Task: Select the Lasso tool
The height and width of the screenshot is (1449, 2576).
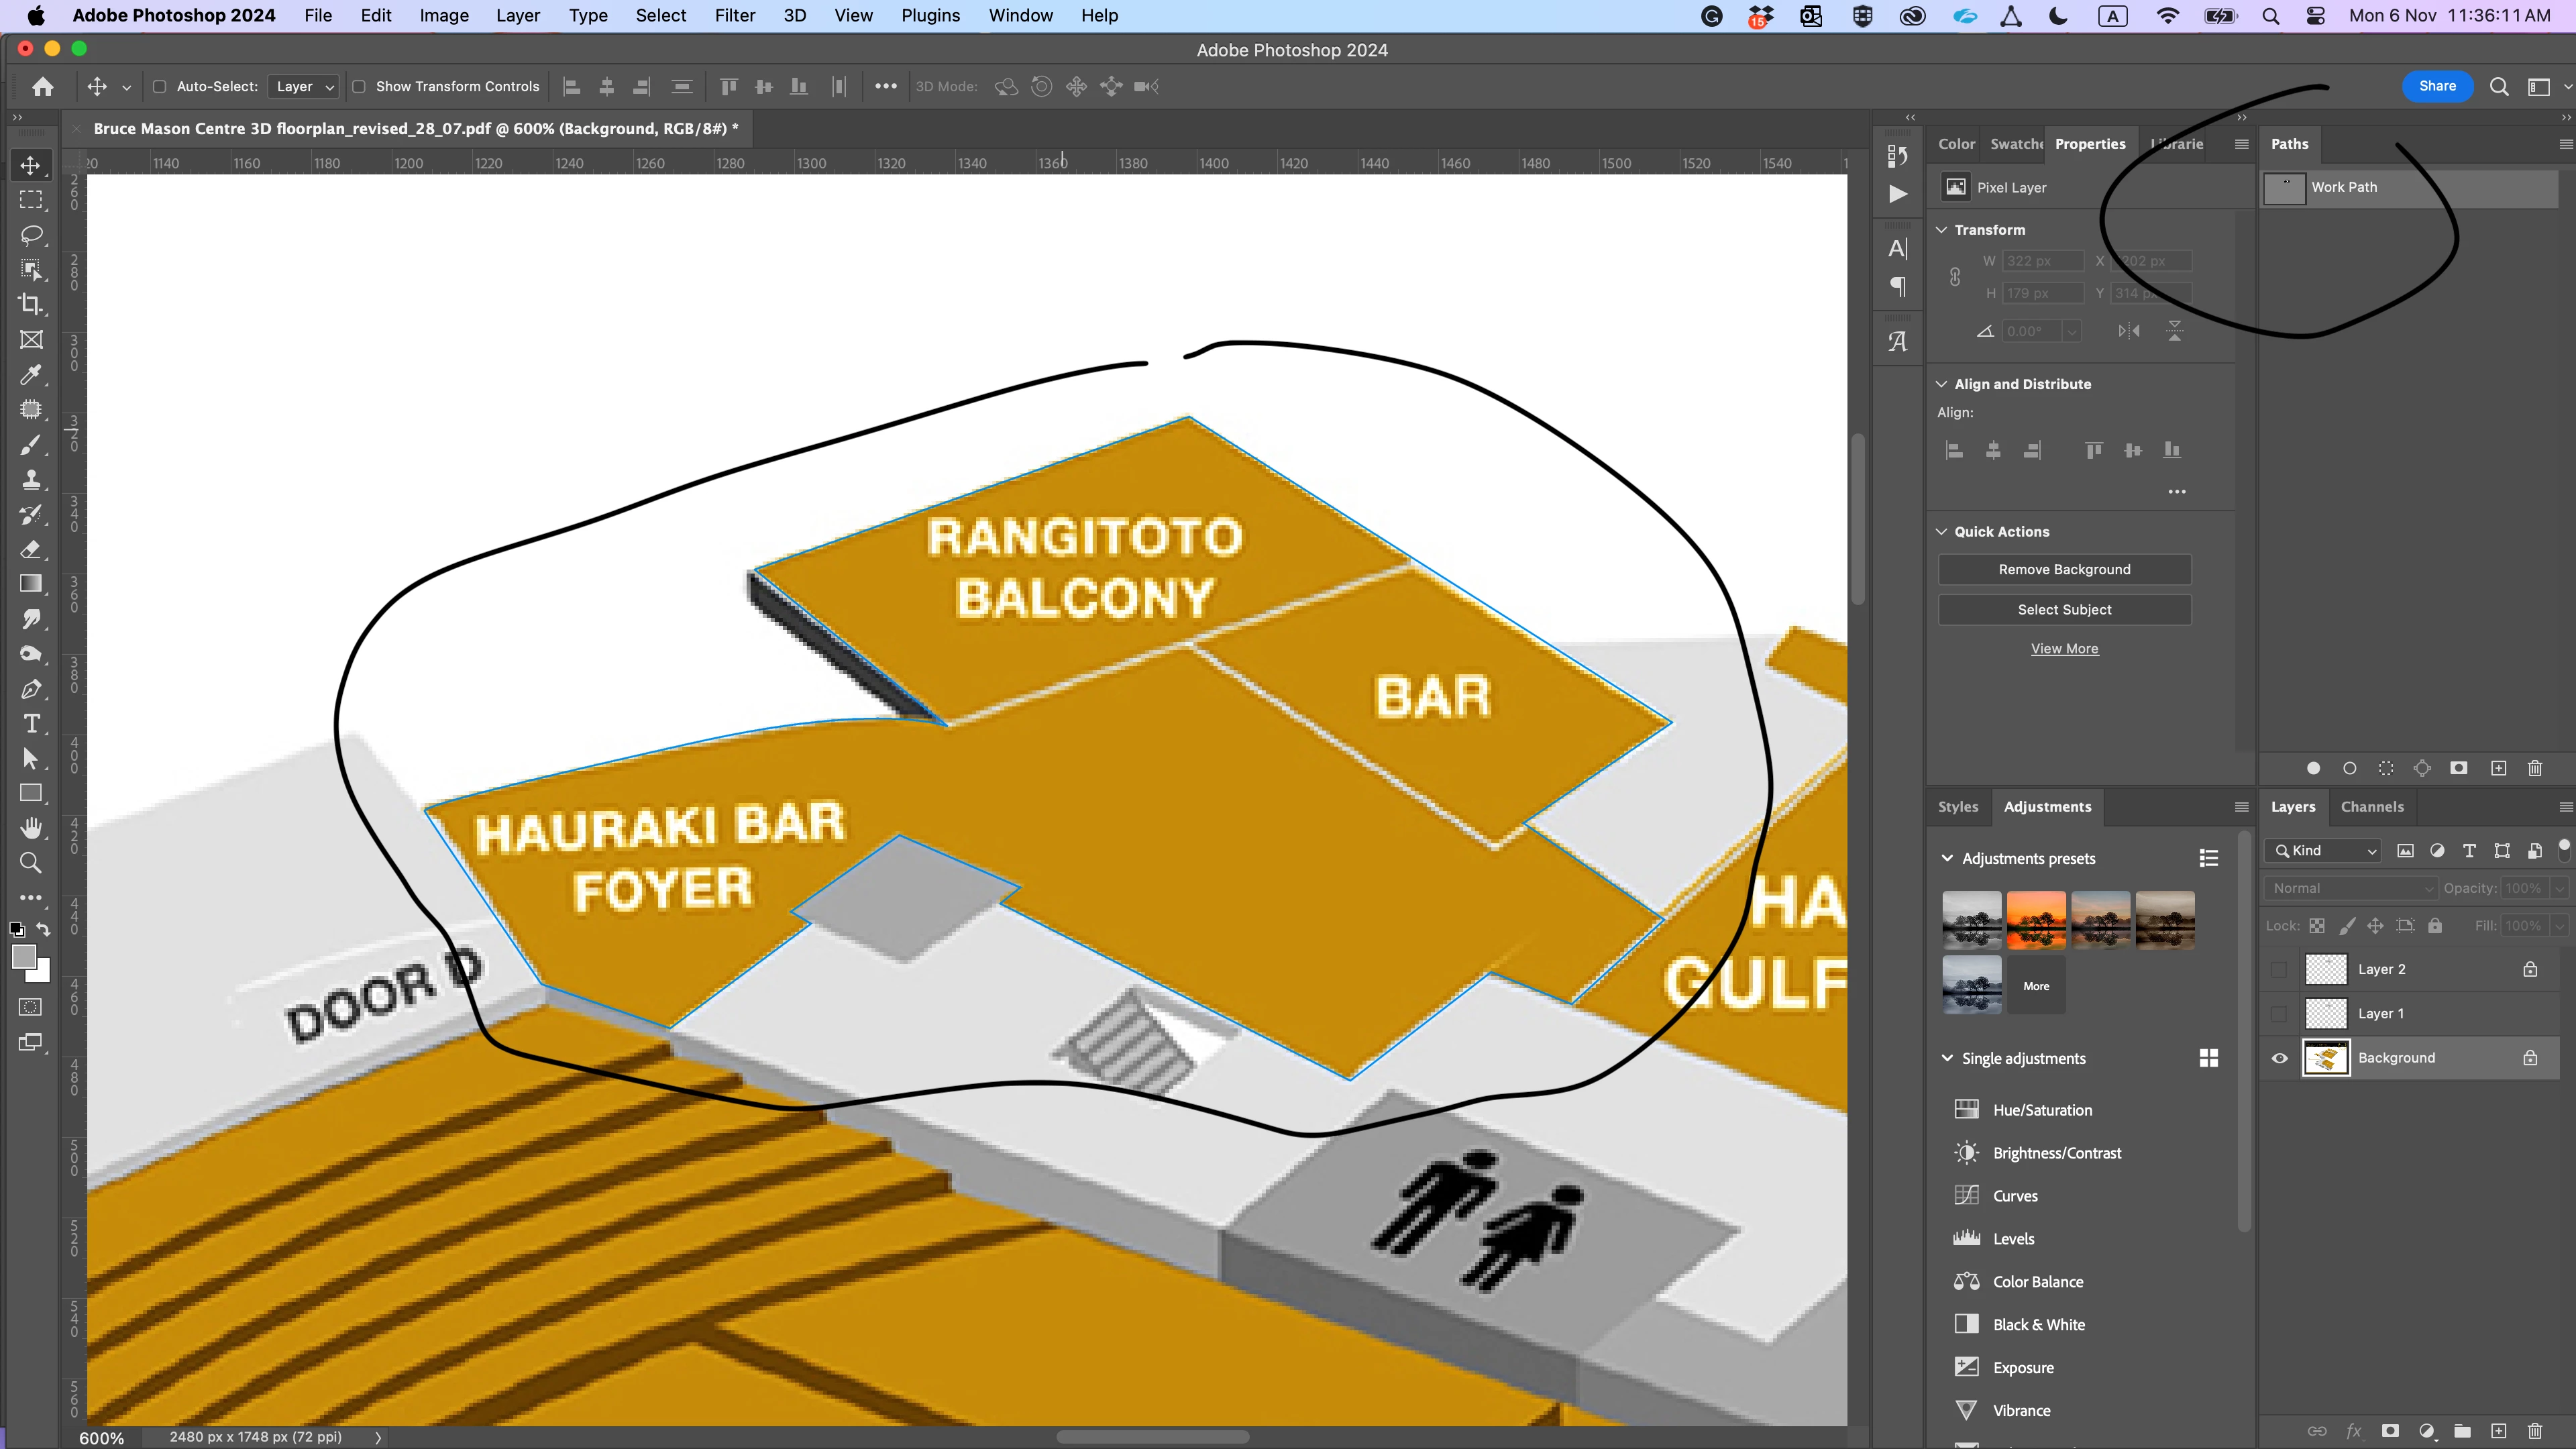Action: [x=31, y=235]
